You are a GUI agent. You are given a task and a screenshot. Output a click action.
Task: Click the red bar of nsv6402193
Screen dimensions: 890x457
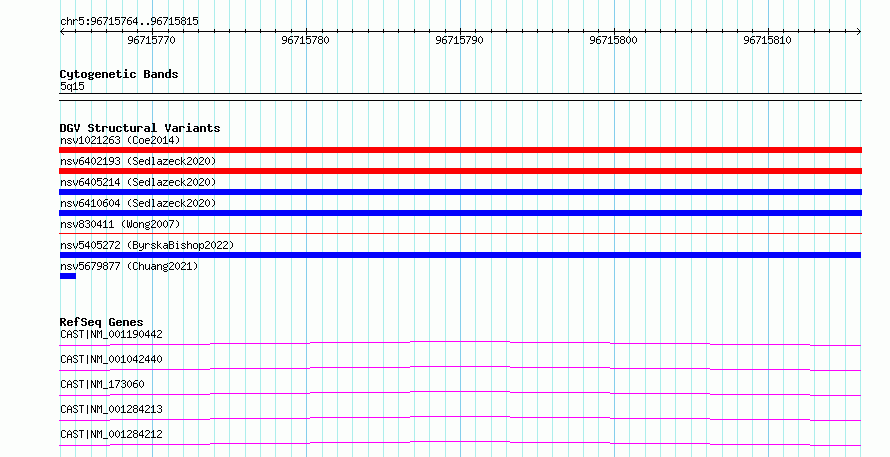tap(460, 171)
